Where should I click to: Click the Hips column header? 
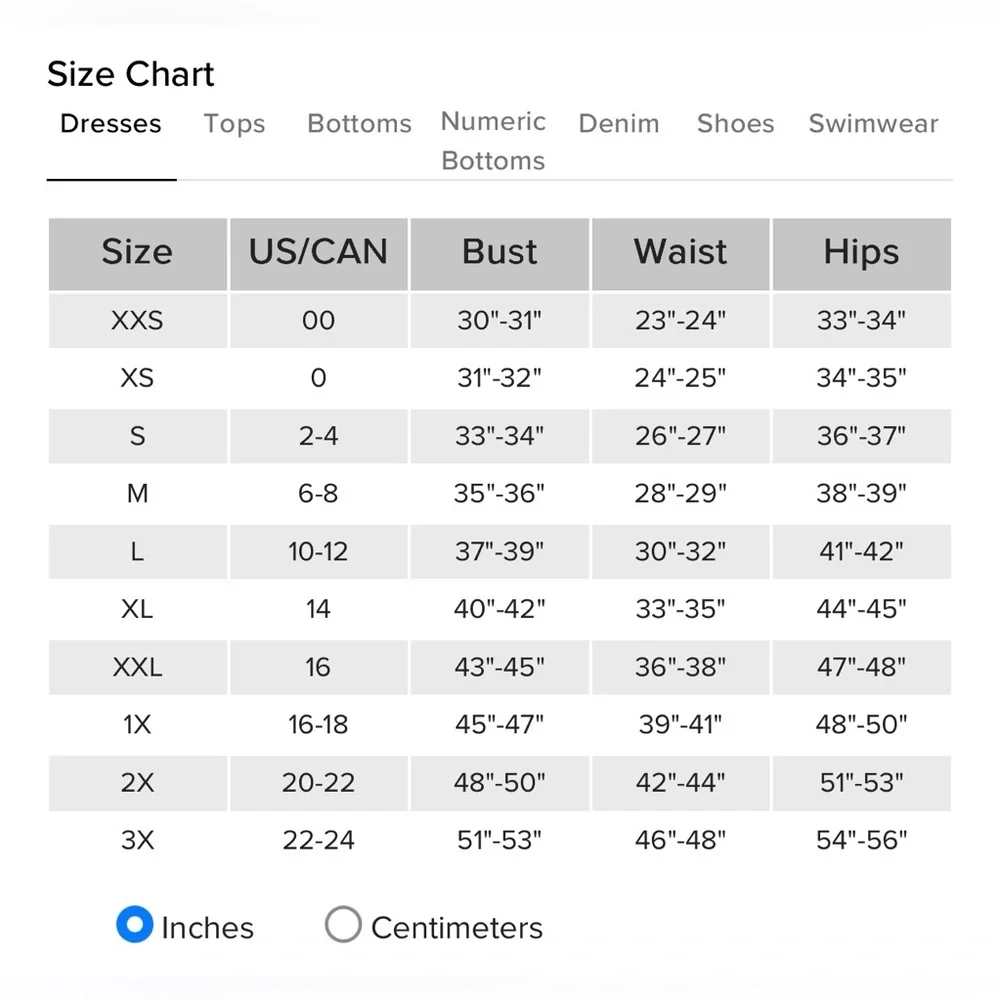click(861, 253)
